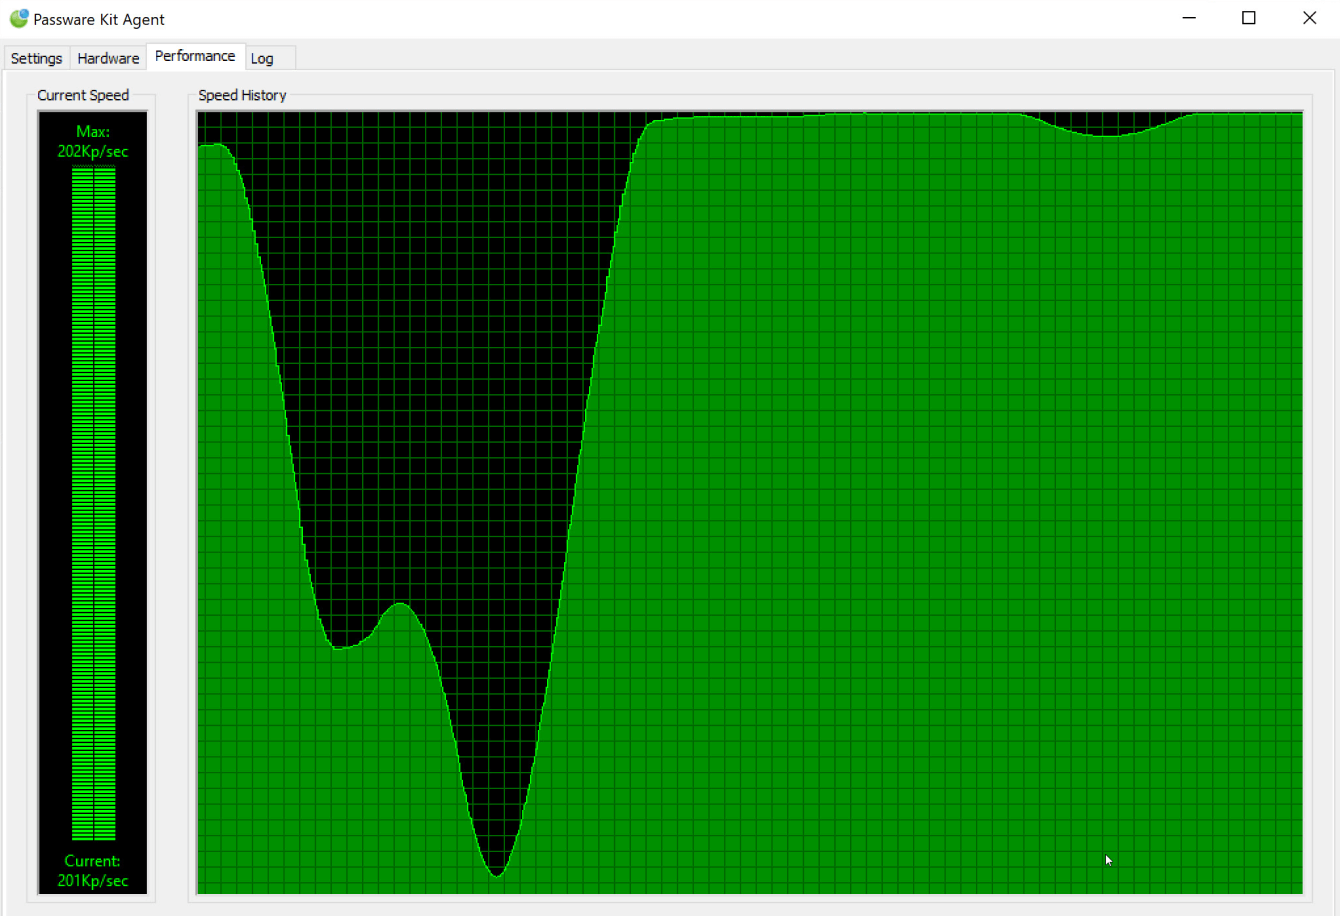This screenshot has height=916, width=1340.
Task: Click the "Max:" label in Current Speed
Action: 93,132
